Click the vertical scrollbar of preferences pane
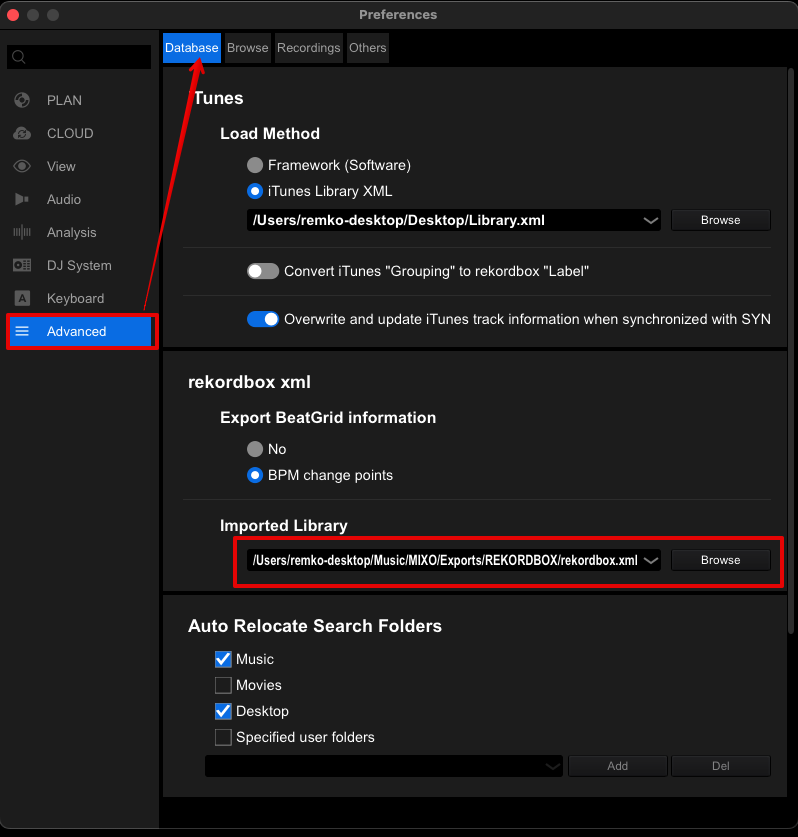This screenshot has width=798, height=837. 791,352
